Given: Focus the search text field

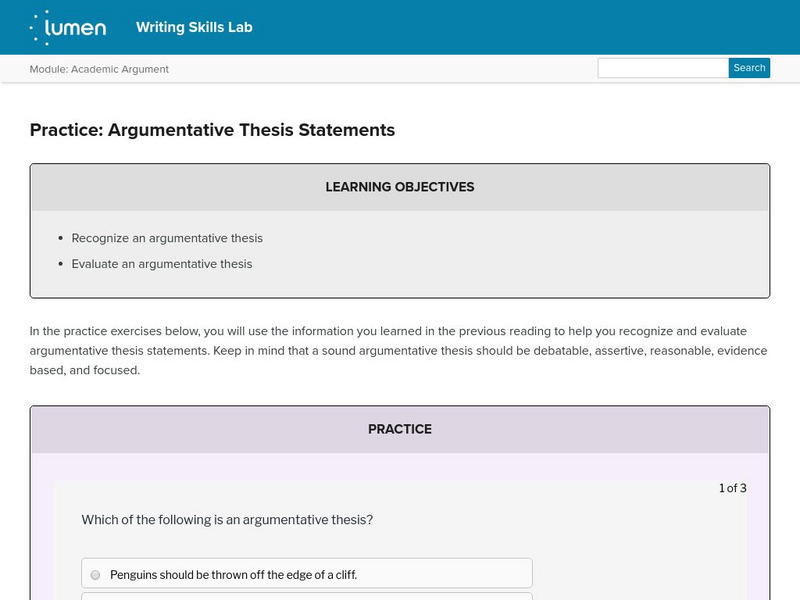Looking at the screenshot, I should pyautogui.click(x=663, y=68).
